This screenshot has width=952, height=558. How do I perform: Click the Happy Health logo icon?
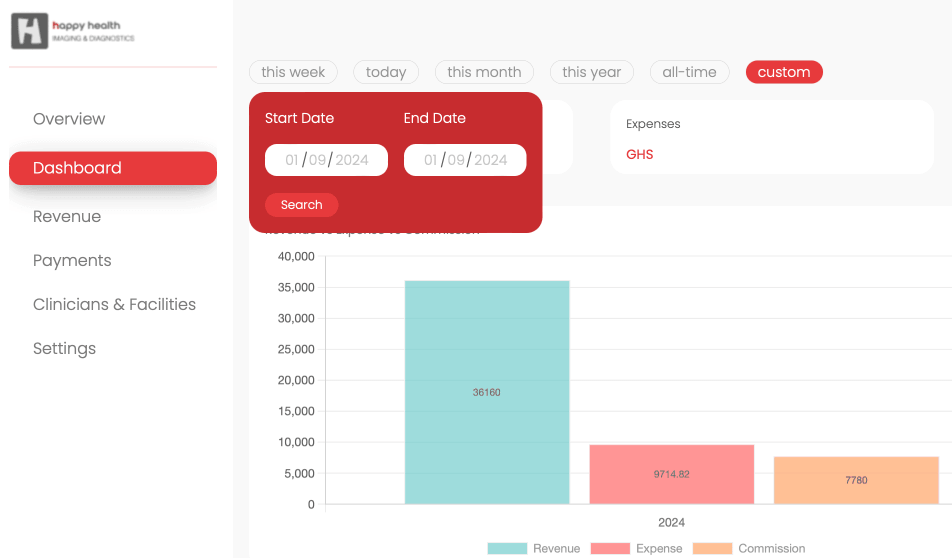coord(29,31)
